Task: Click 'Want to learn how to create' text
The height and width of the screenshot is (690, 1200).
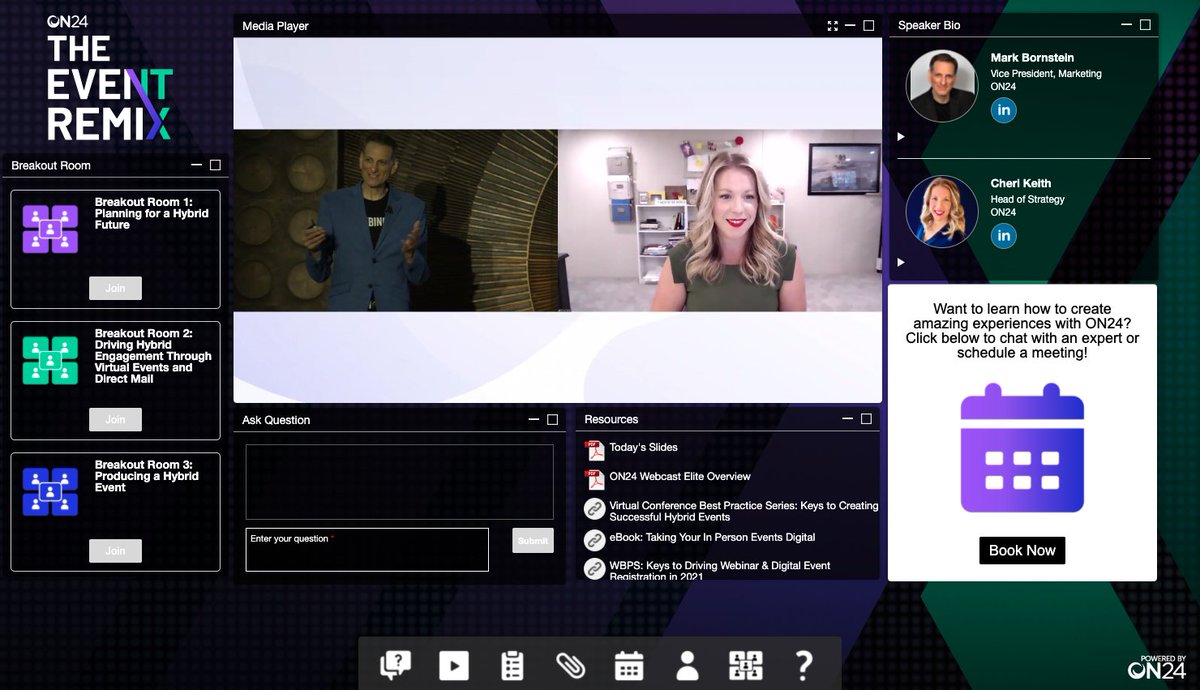Action: pyautogui.click(x=1022, y=309)
